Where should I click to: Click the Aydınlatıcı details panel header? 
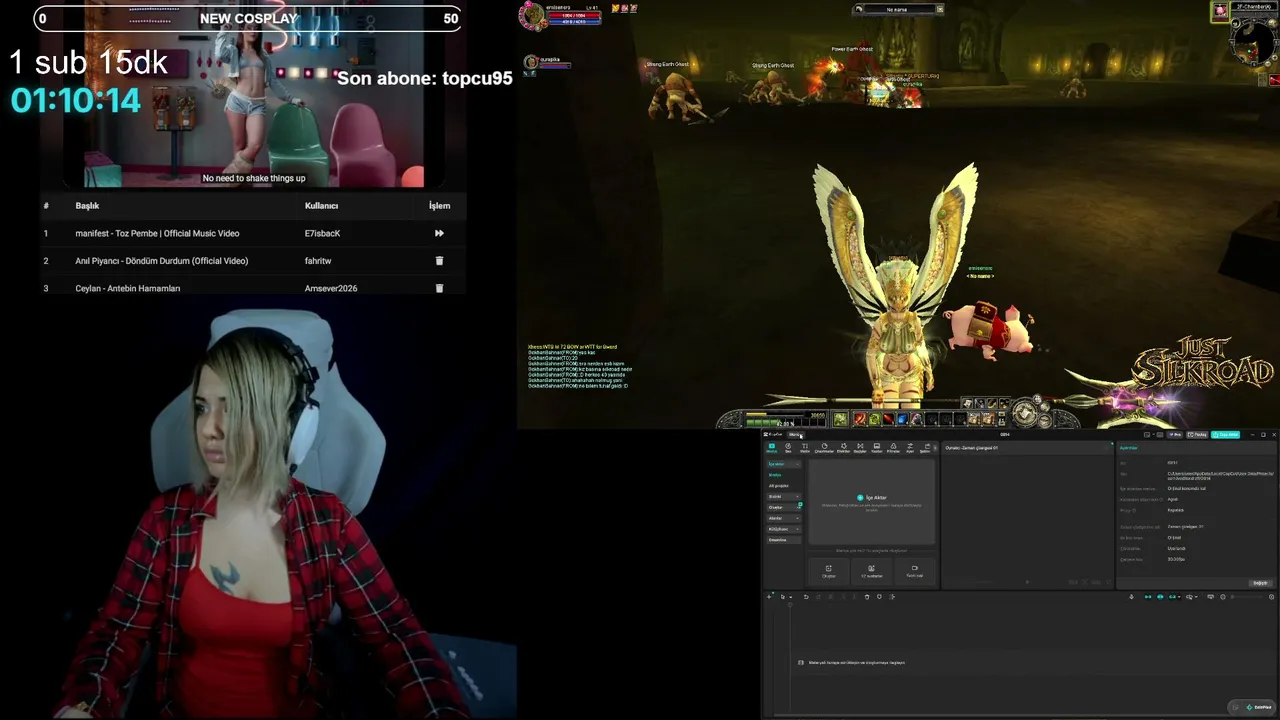coord(1129,448)
